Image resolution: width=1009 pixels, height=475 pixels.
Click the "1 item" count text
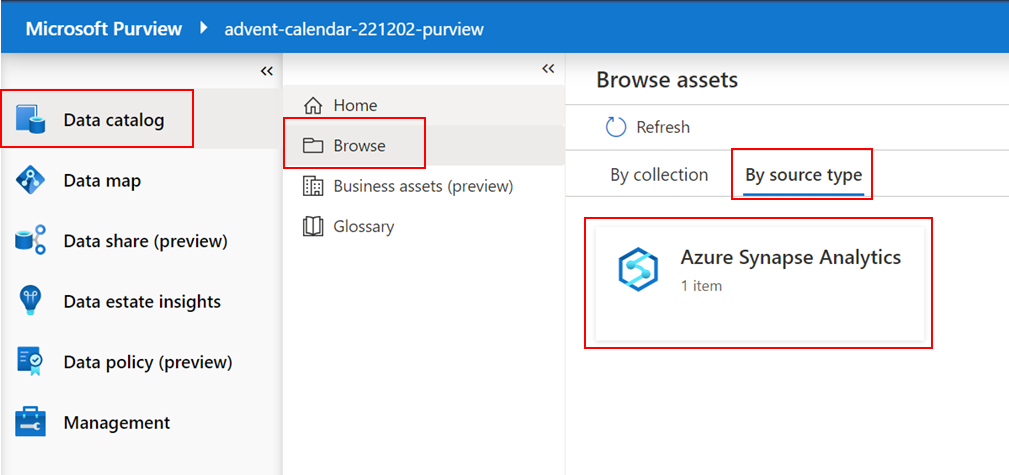coord(701,286)
